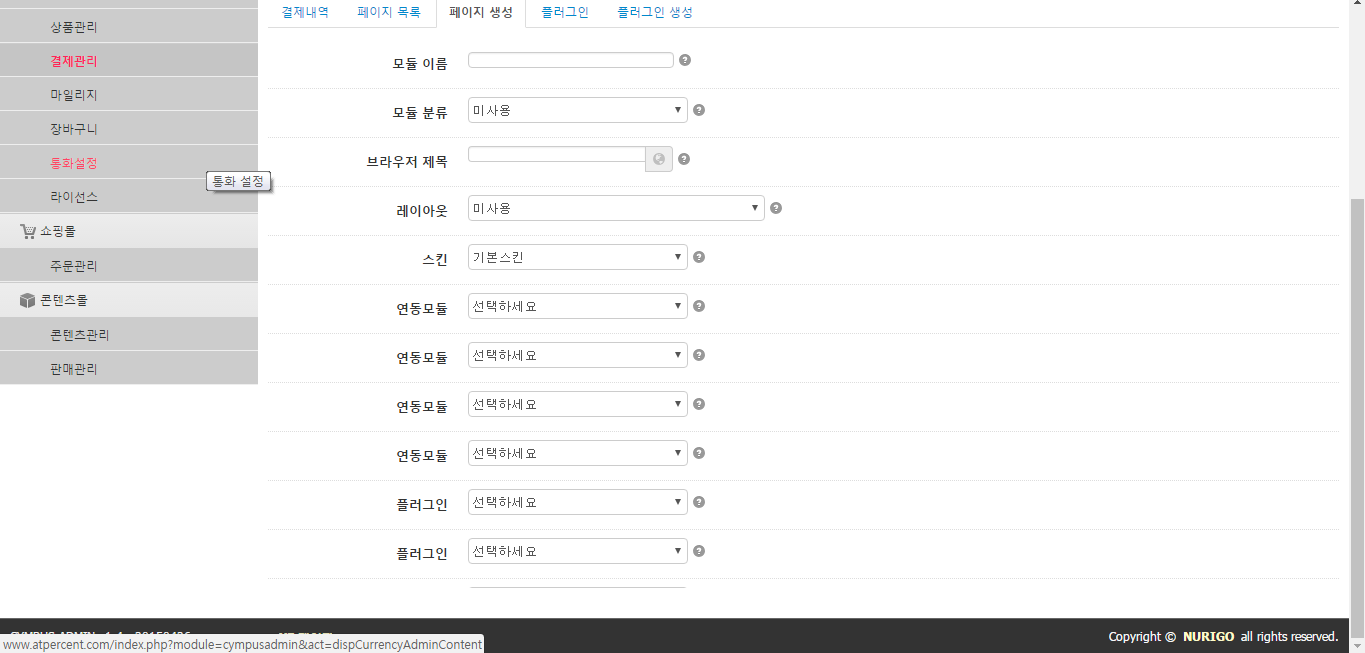Click the cube icon beside 콘텐츠몰
The image size is (1365, 653).
point(25,299)
